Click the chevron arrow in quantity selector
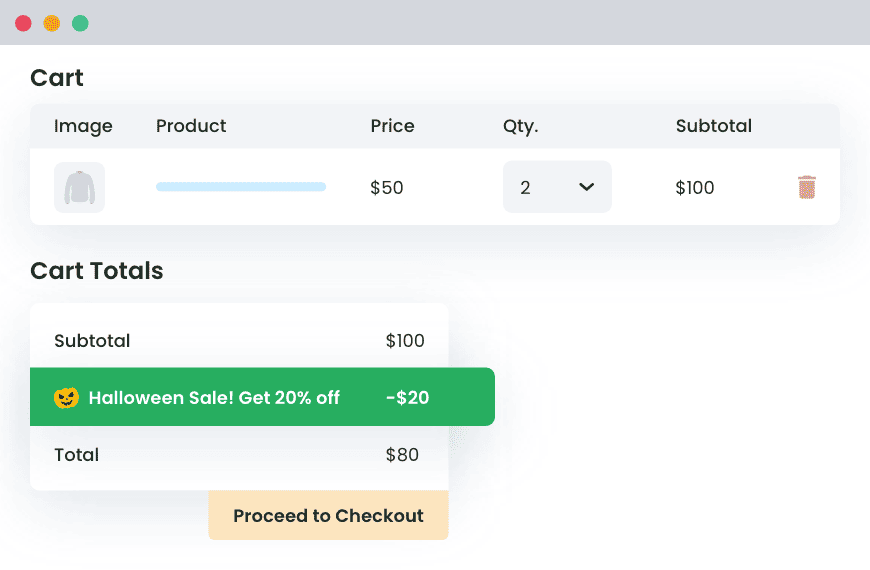870x570 pixels. [587, 187]
